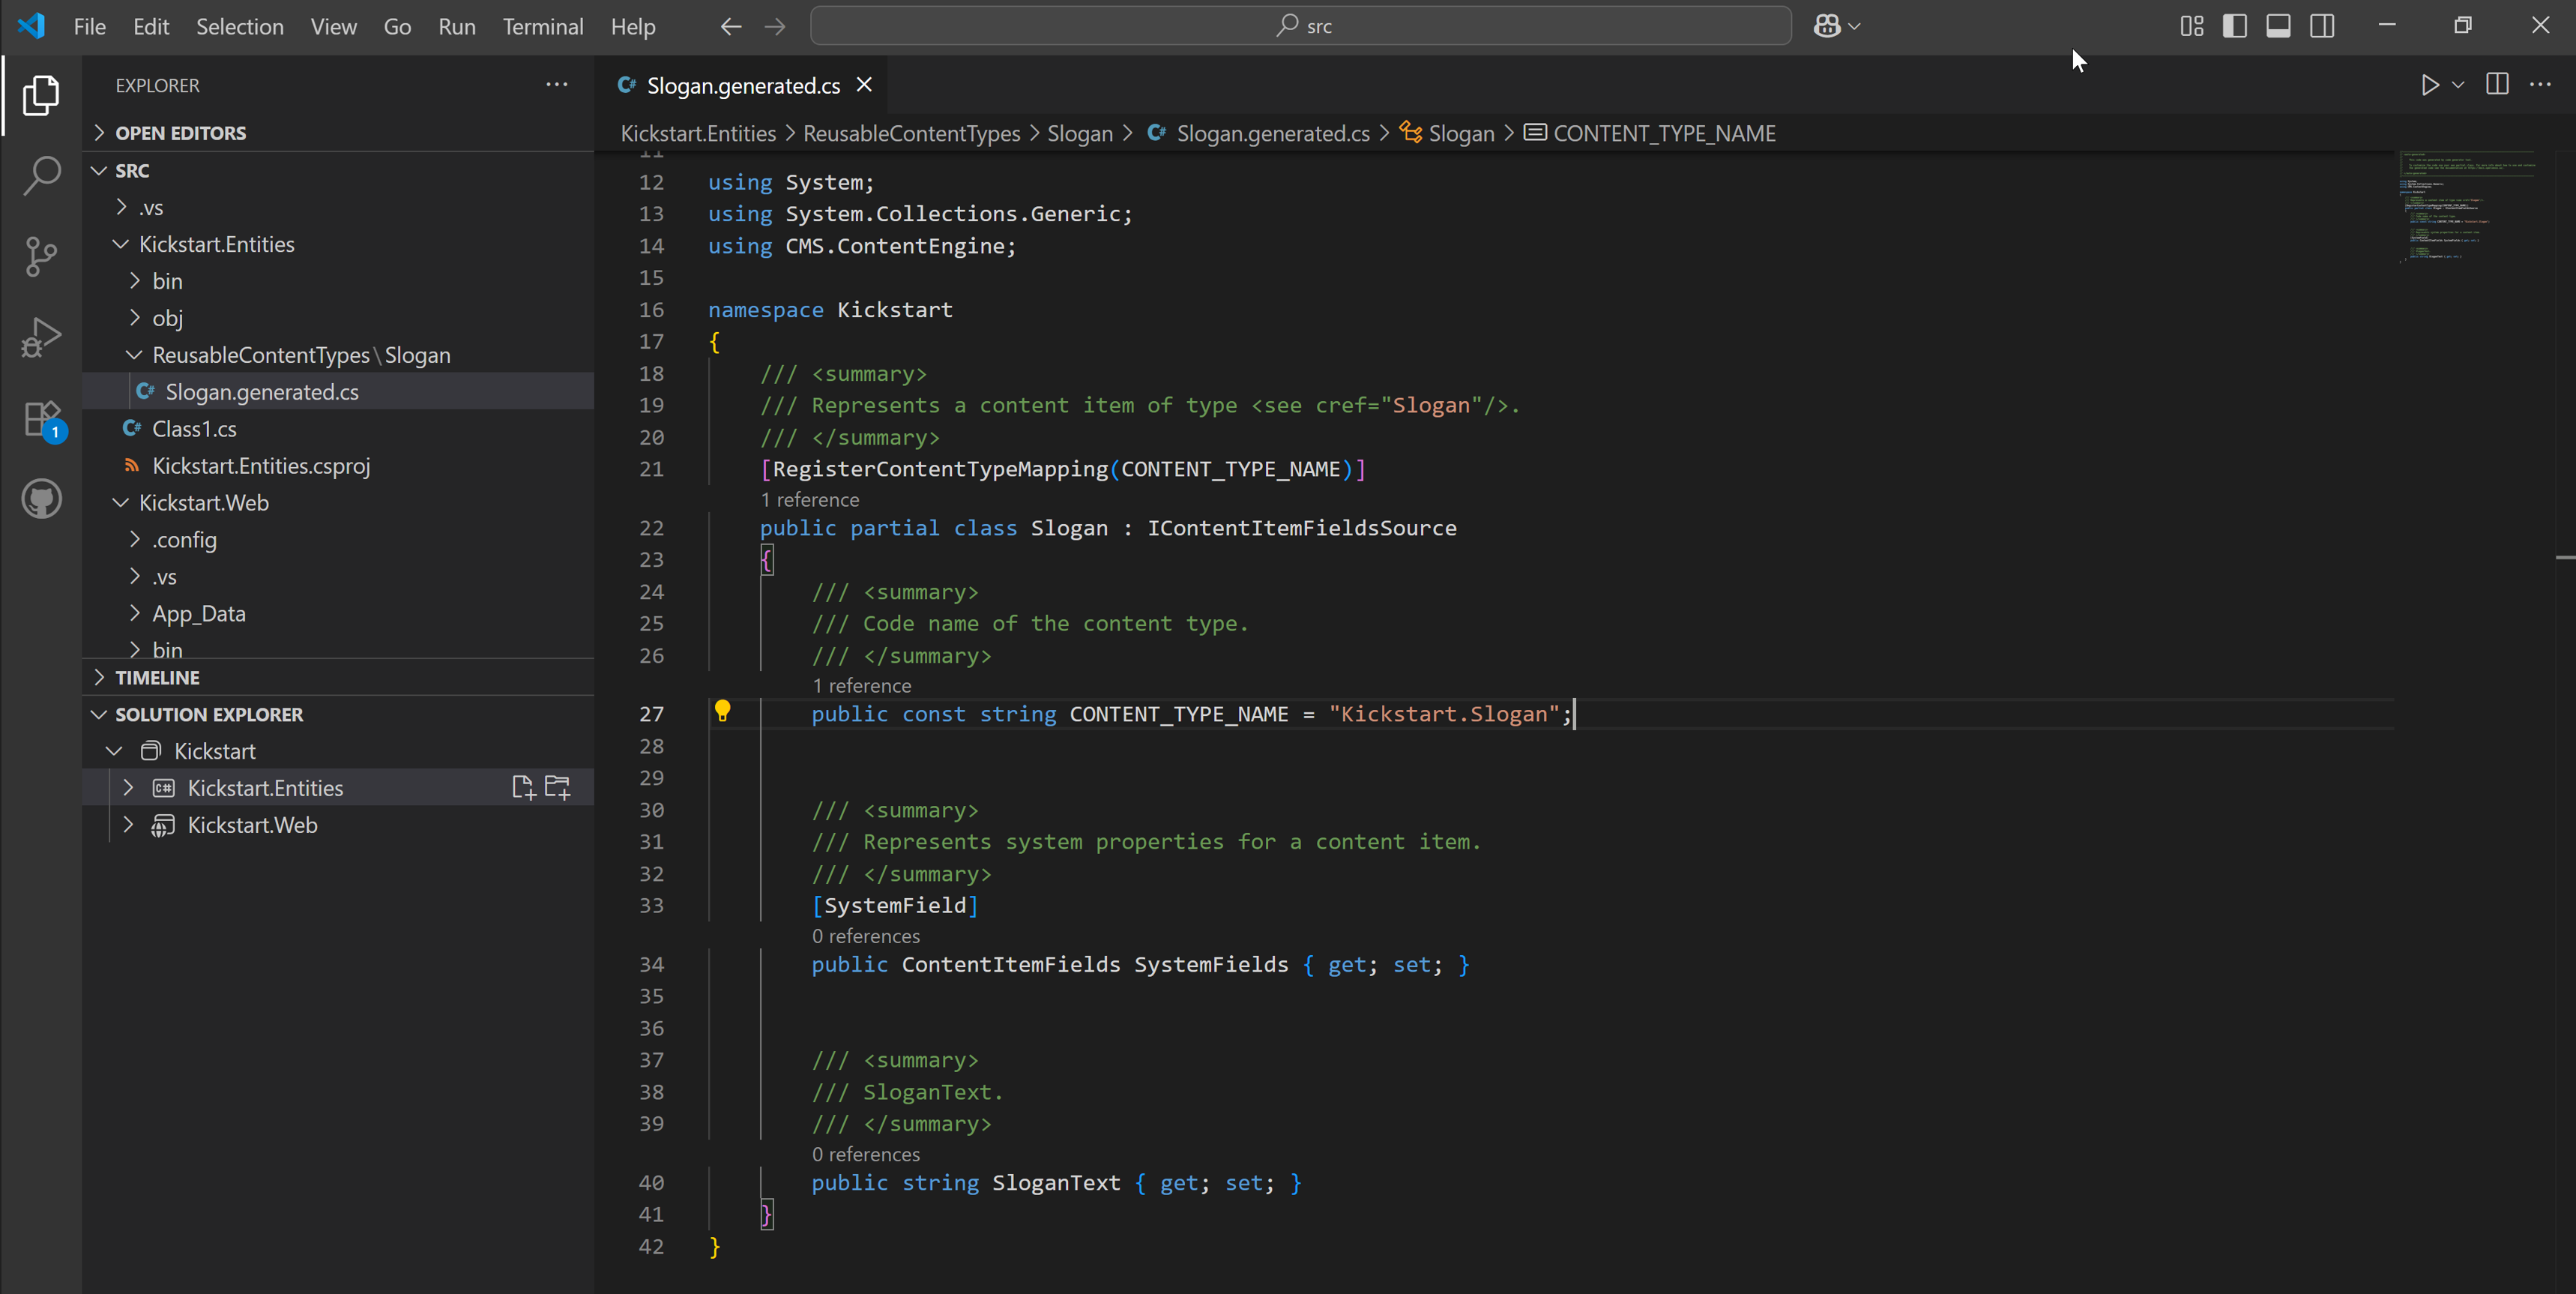The image size is (2576, 1294).
Task: Add new folder to Kickstart.Entities project
Action: pyautogui.click(x=558, y=788)
